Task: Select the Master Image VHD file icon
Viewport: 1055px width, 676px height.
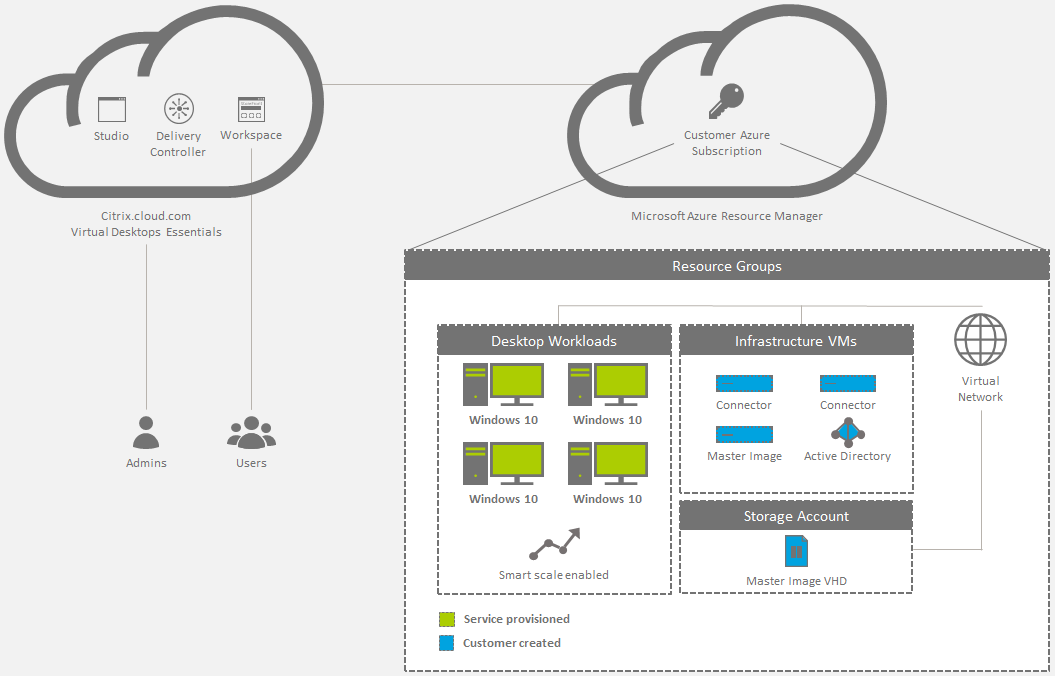Action: coord(797,552)
